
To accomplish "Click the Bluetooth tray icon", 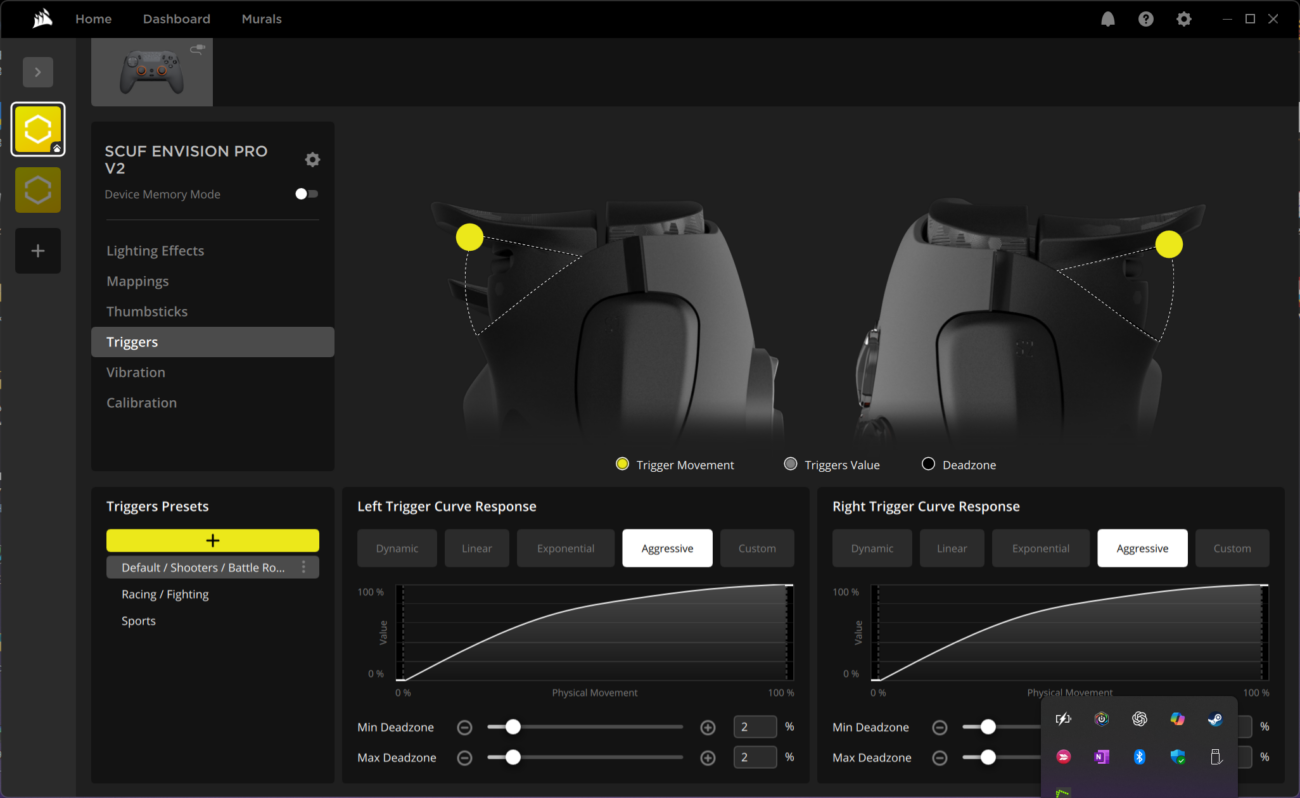I will coord(1139,757).
